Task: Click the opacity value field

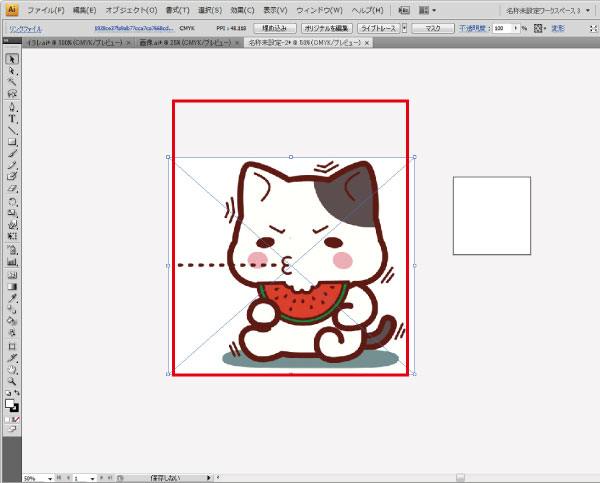Action: click(x=502, y=28)
